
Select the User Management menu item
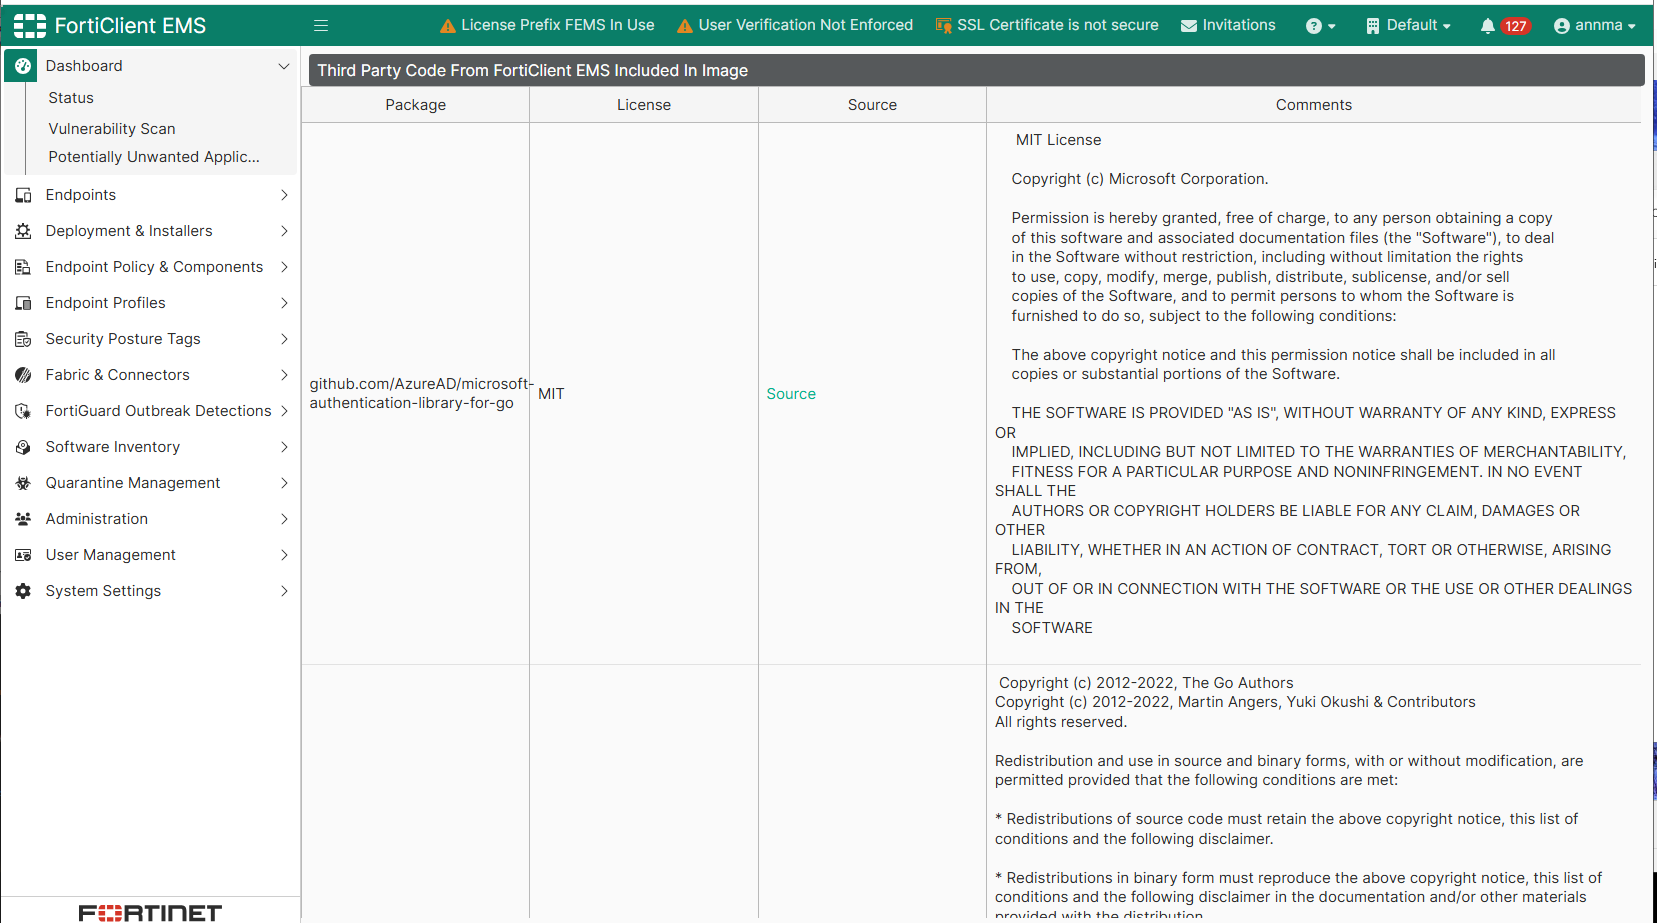click(x=111, y=555)
